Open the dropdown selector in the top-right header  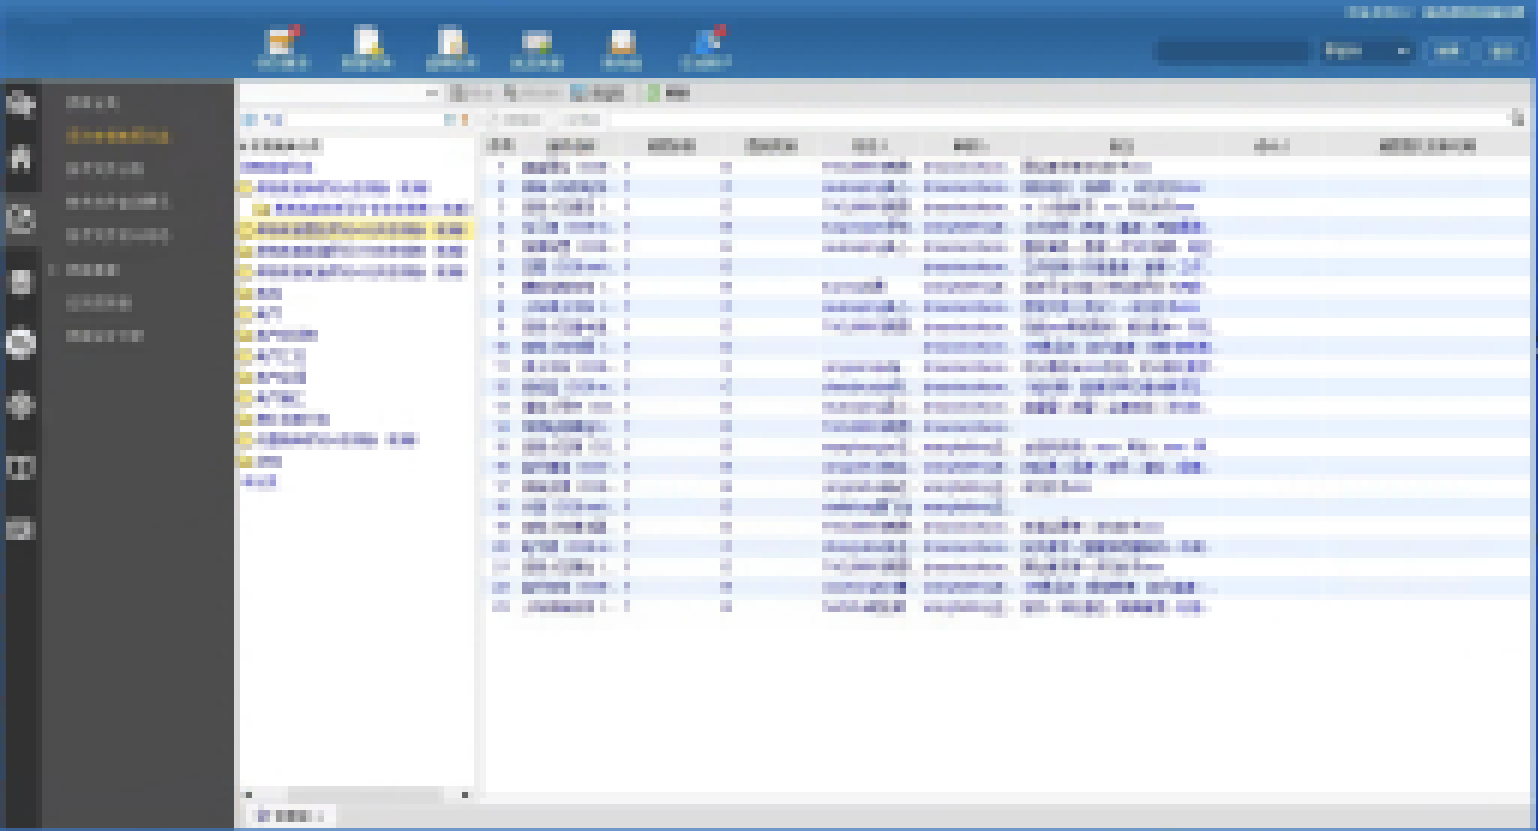[x=1365, y=51]
